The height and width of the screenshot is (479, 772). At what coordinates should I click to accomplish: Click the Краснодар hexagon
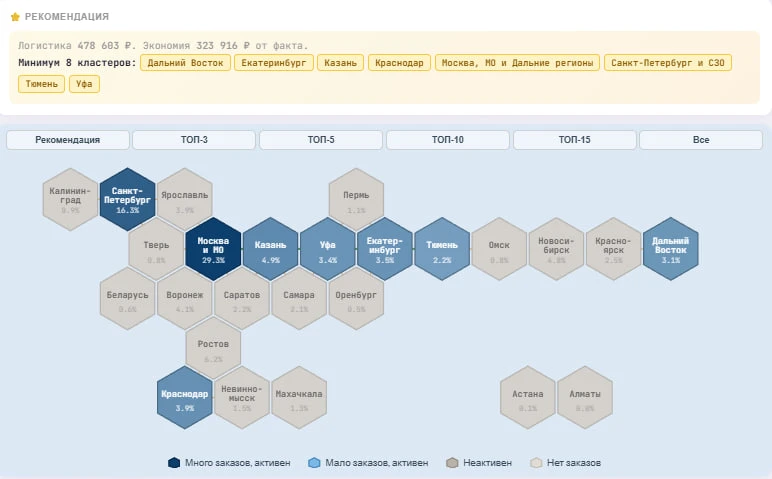[185, 397]
